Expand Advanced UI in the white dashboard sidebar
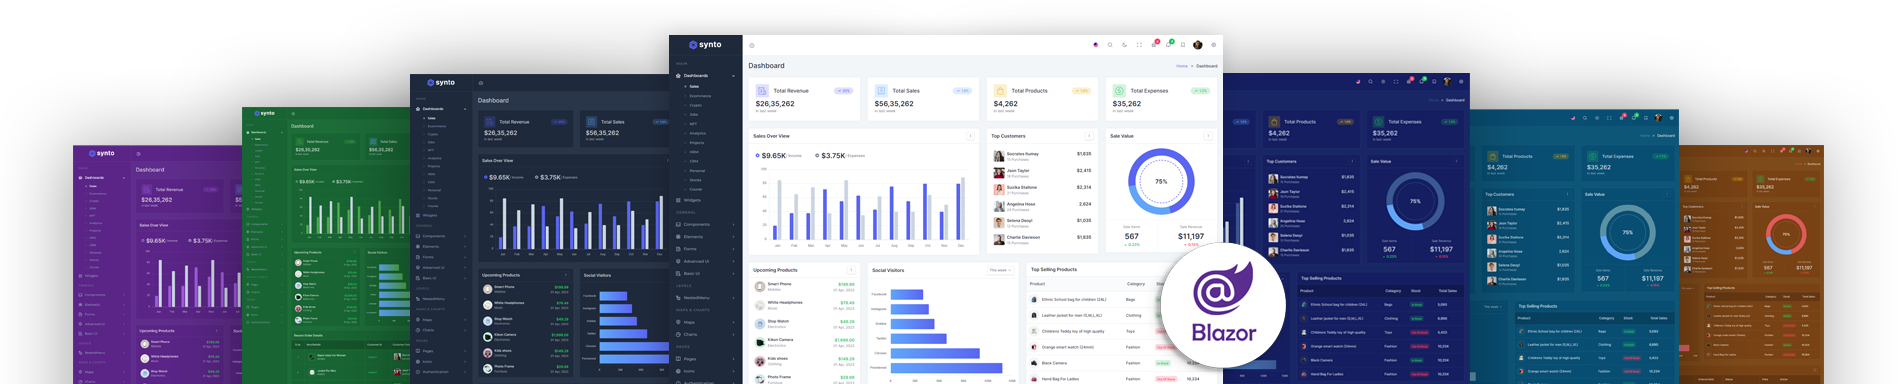1901x384 pixels. click(705, 261)
